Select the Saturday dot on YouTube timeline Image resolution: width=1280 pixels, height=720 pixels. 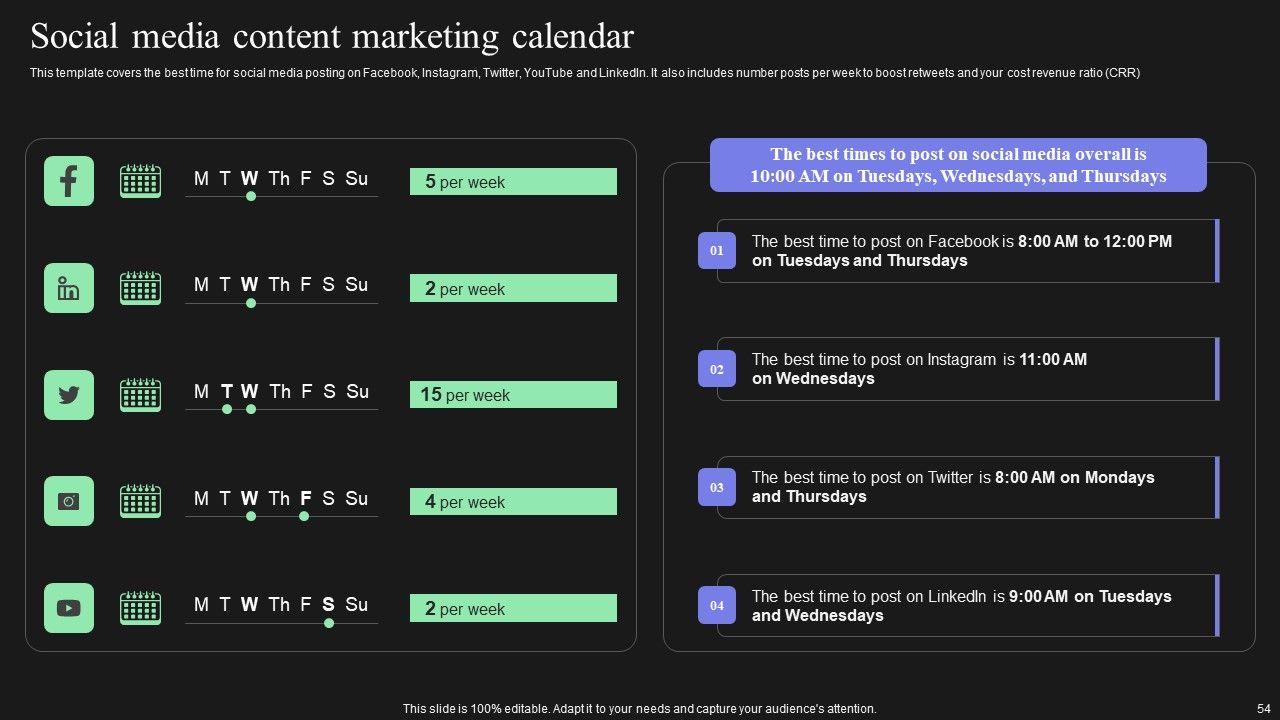[329, 623]
